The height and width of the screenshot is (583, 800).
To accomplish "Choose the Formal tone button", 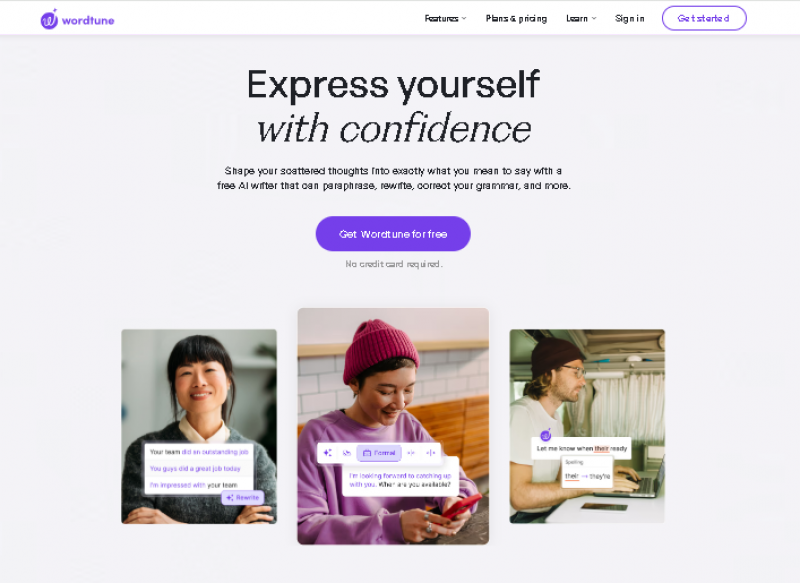I will coord(379,452).
